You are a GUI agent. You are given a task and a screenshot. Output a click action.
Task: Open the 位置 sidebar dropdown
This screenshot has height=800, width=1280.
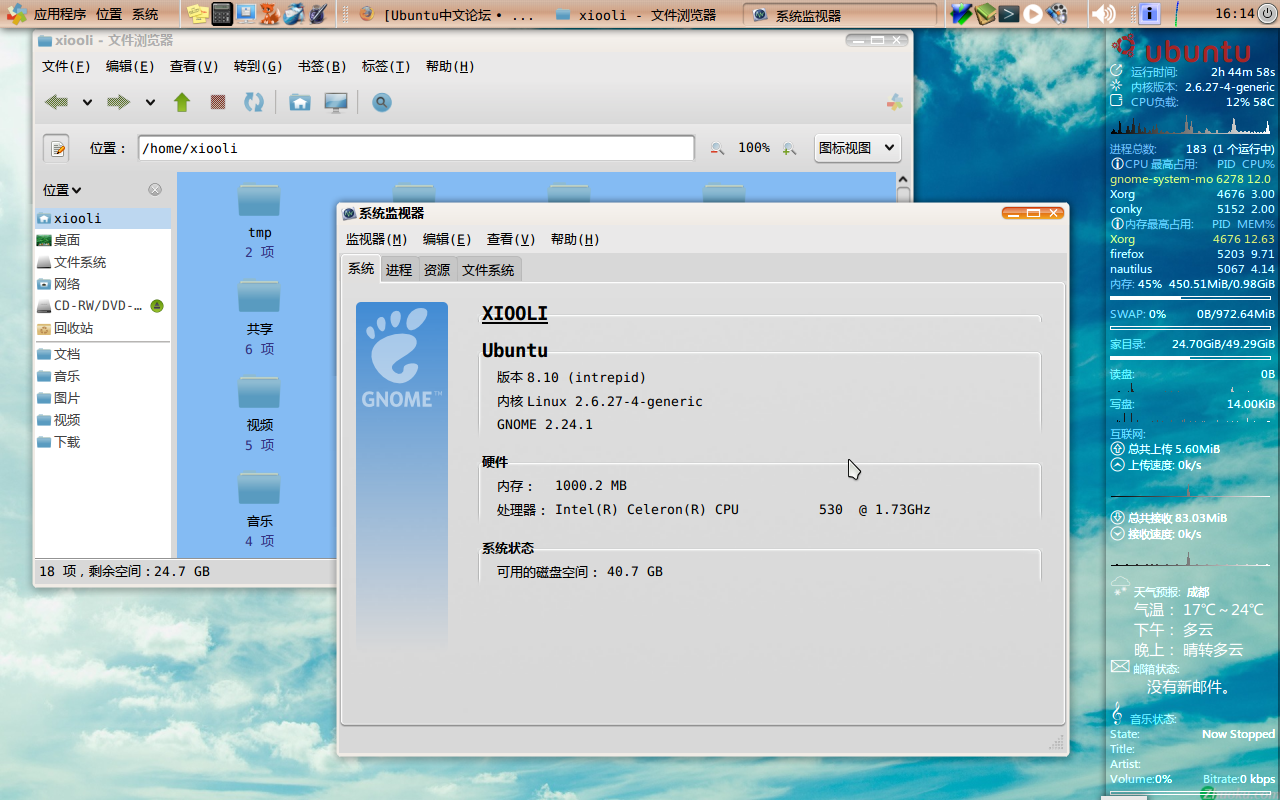[62, 190]
